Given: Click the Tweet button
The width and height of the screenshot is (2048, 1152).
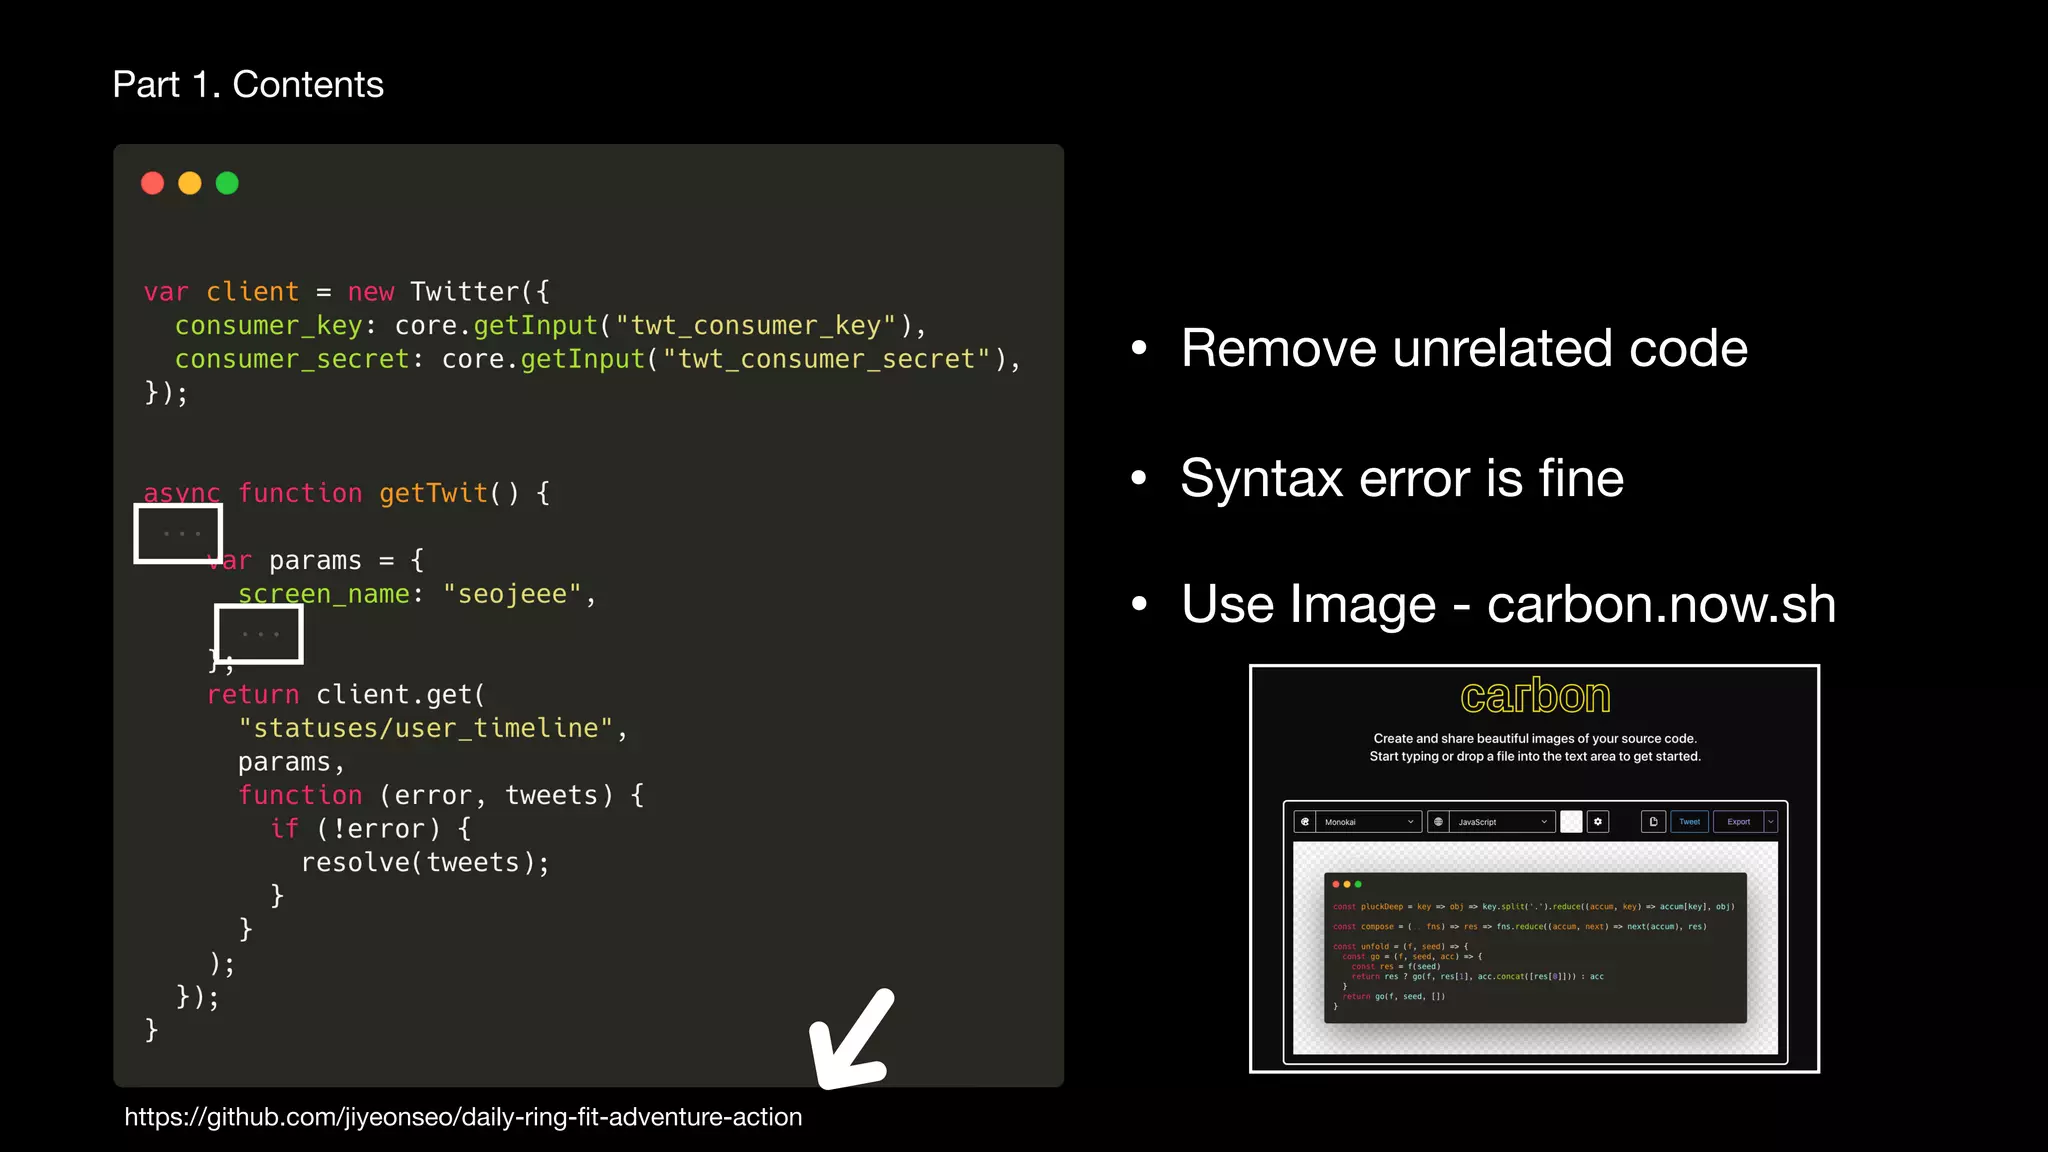Looking at the screenshot, I should tap(1689, 822).
